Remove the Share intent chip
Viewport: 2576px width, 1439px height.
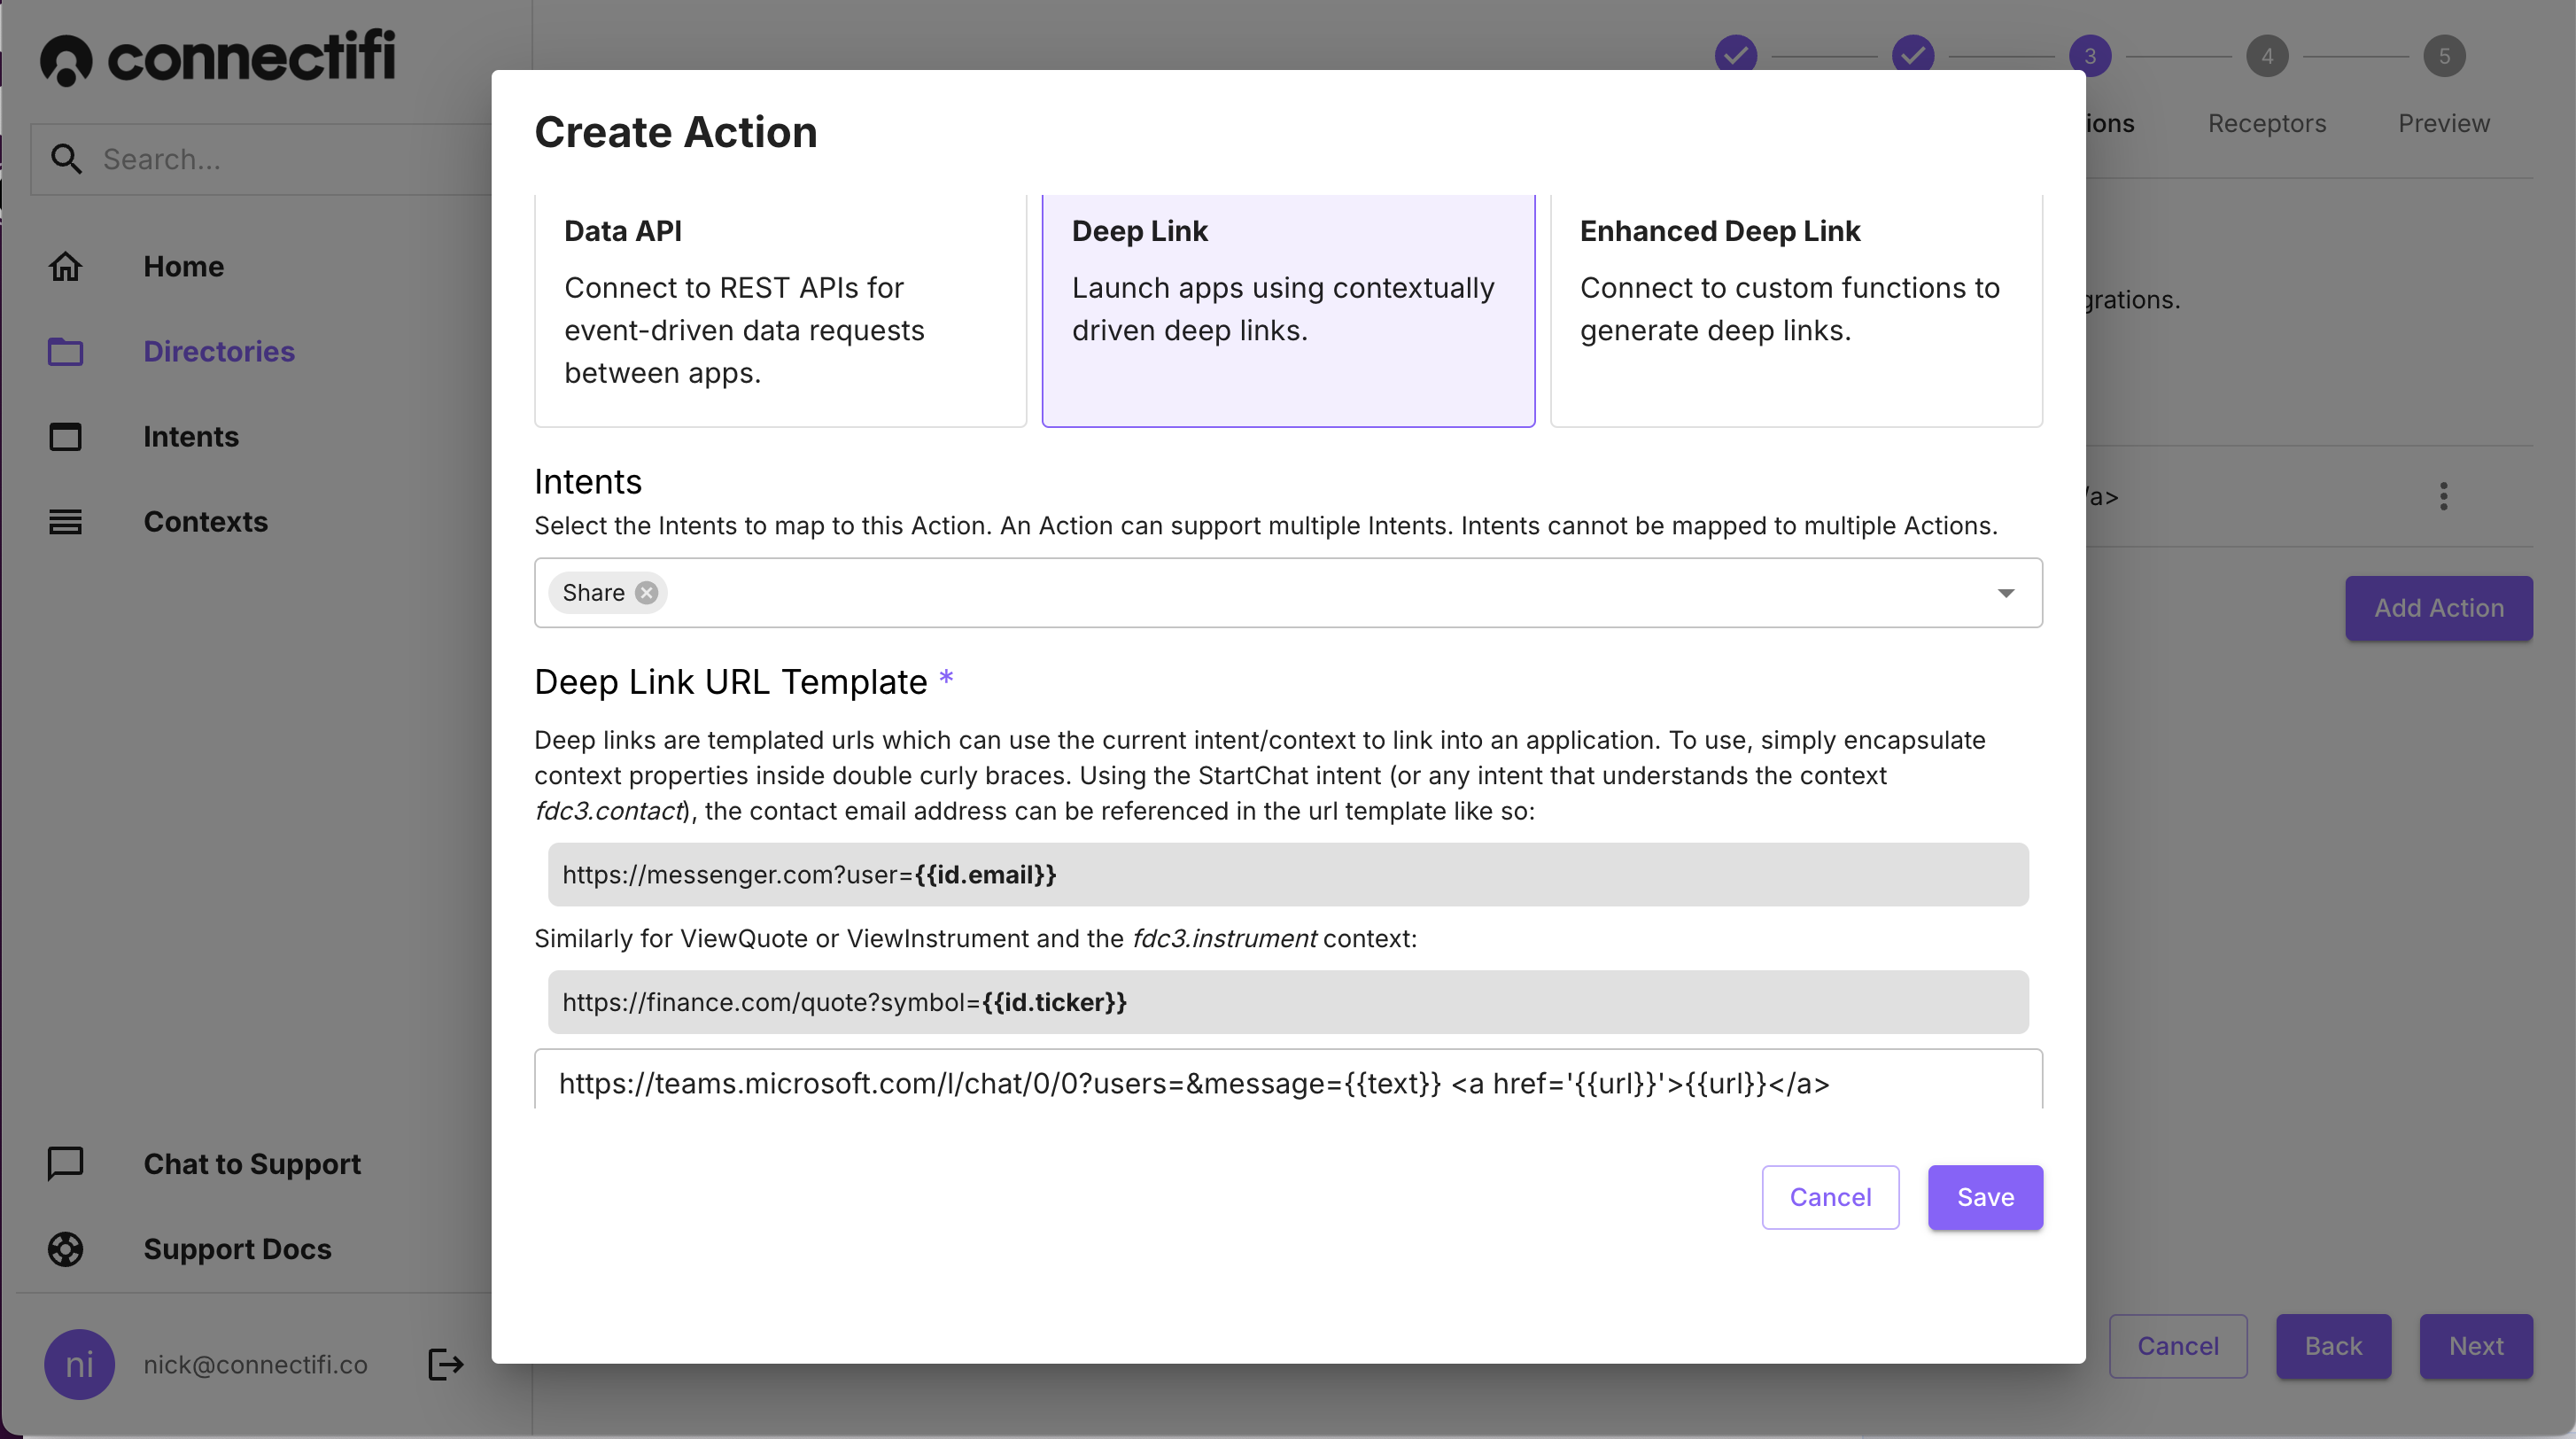click(647, 593)
